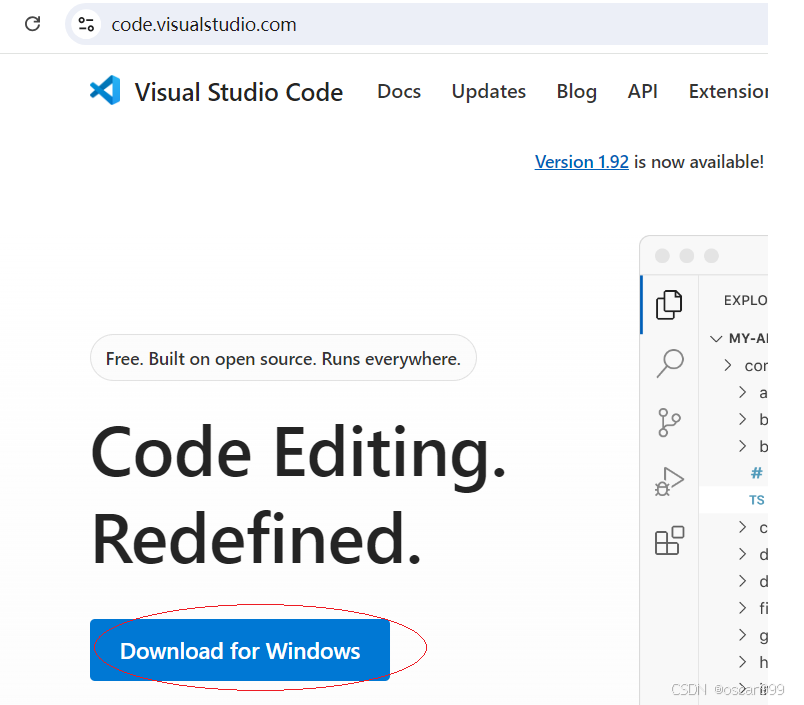
Task: Expand the 'a' folder chevron
Action: click(x=742, y=392)
